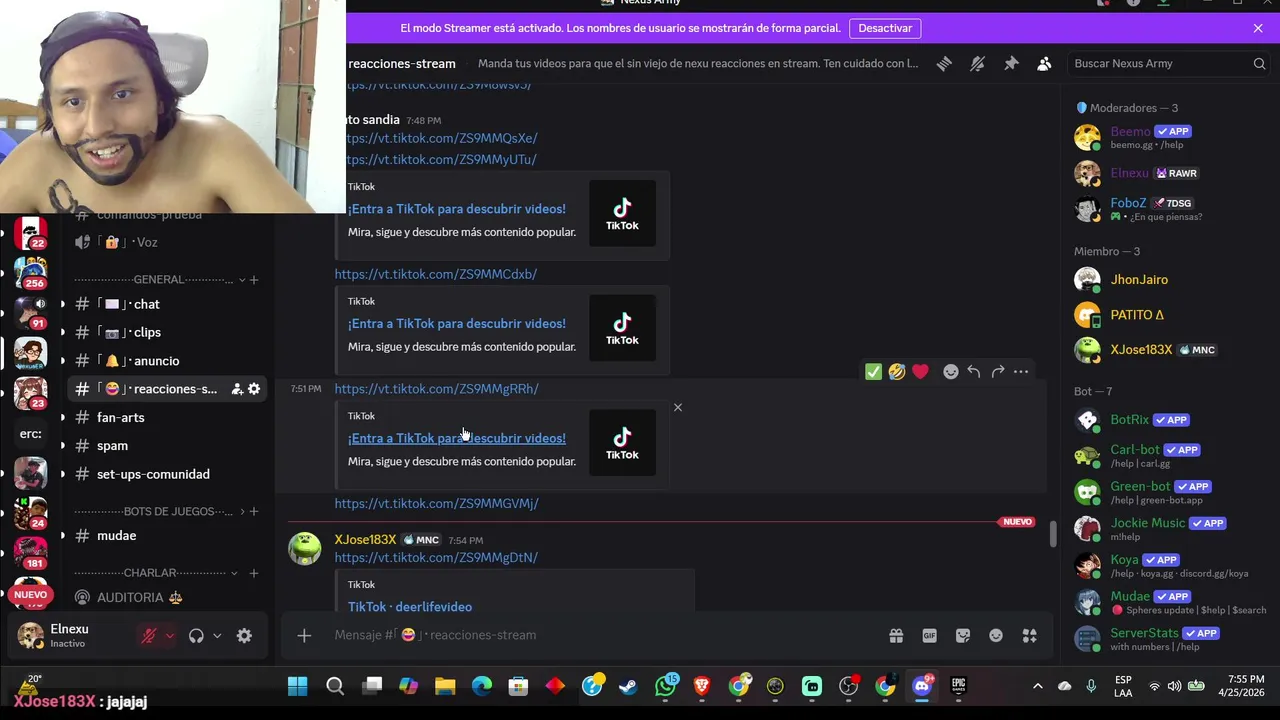The height and width of the screenshot is (720, 1280).
Task: Invite people icon on reacciones-stream channel
Action: [x=237, y=389]
